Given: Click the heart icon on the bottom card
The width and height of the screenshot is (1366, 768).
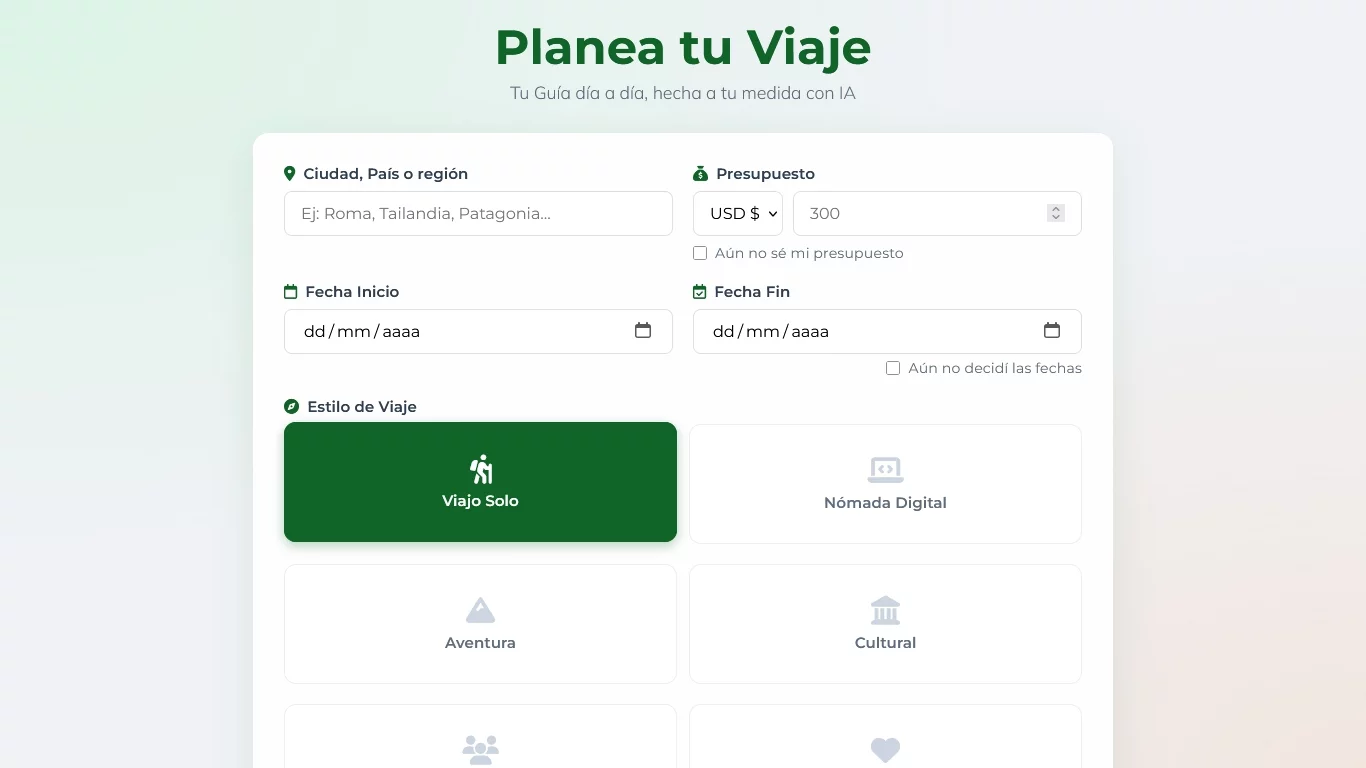Looking at the screenshot, I should tap(885, 750).
